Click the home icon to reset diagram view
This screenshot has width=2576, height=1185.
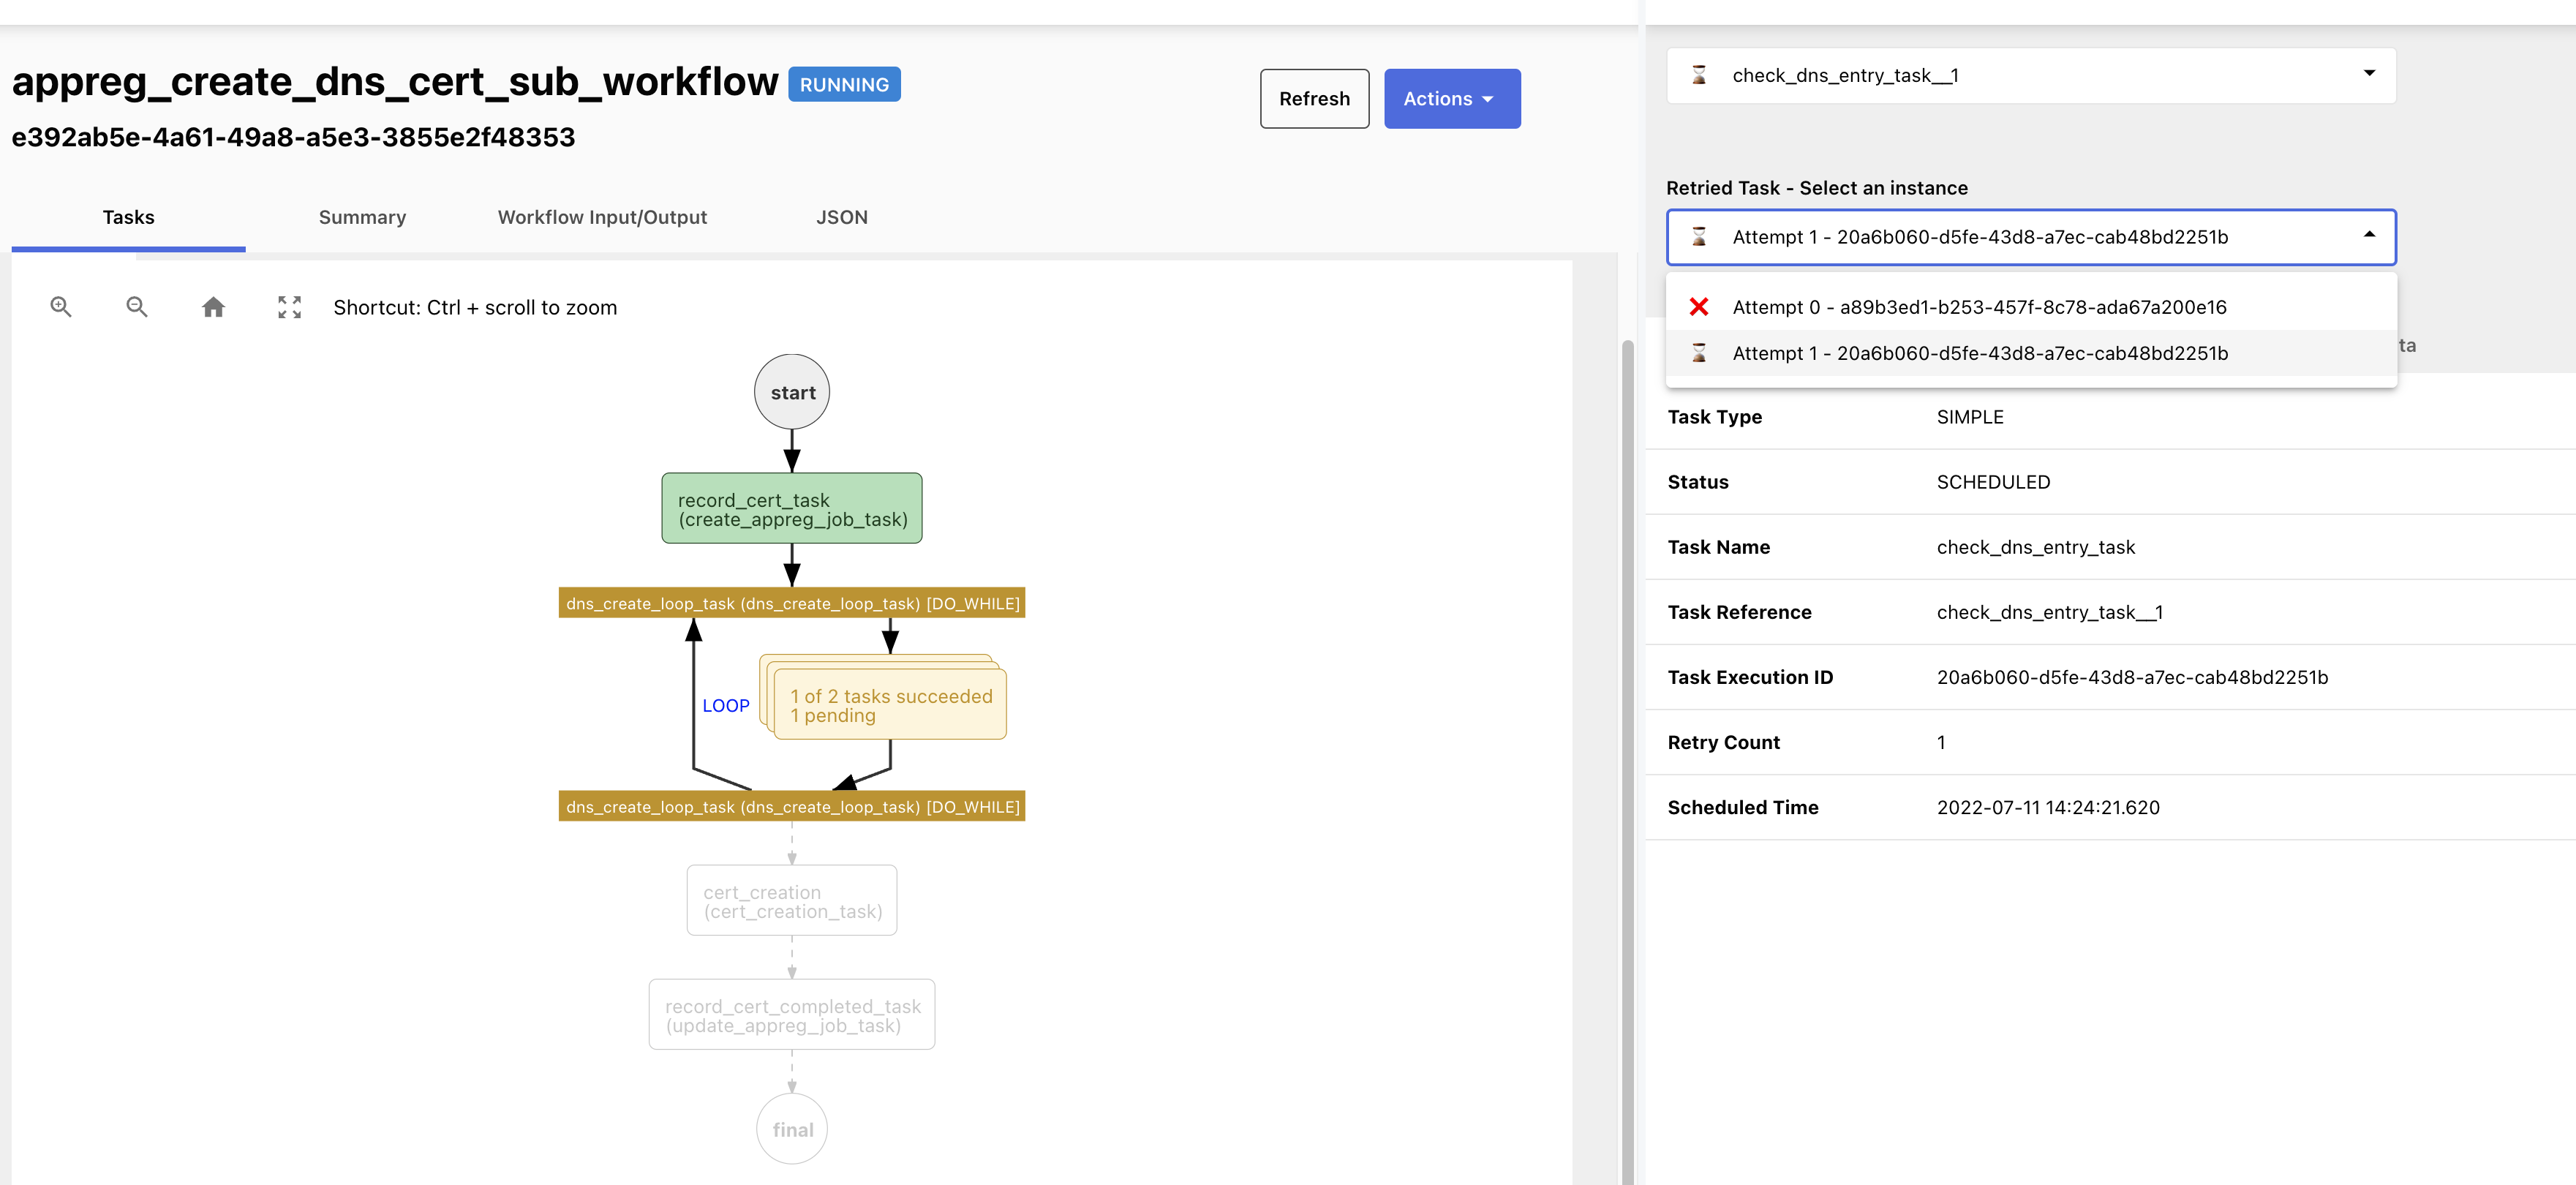coord(213,307)
